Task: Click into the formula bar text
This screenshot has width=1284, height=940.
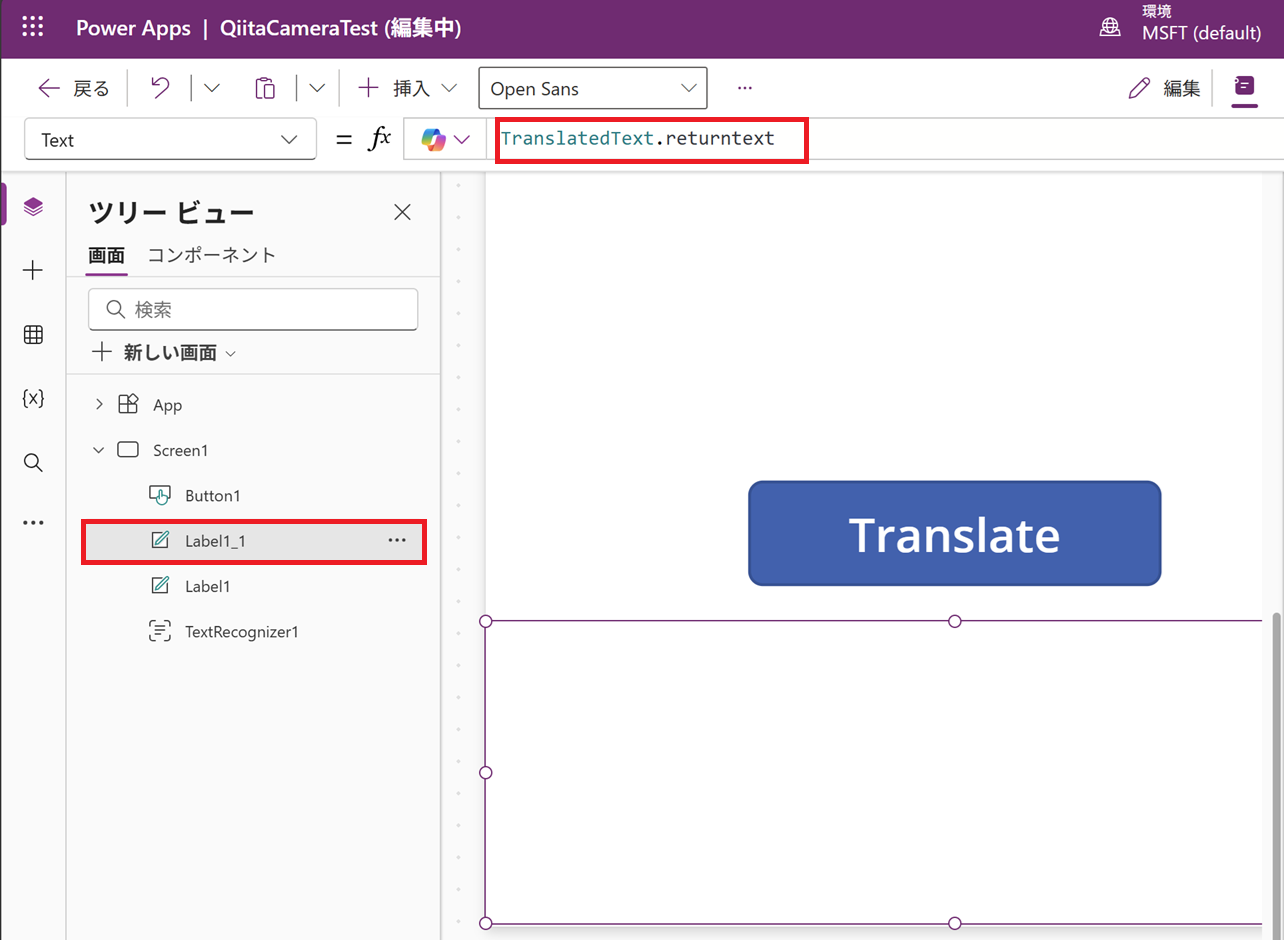Action: (x=638, y=139)
